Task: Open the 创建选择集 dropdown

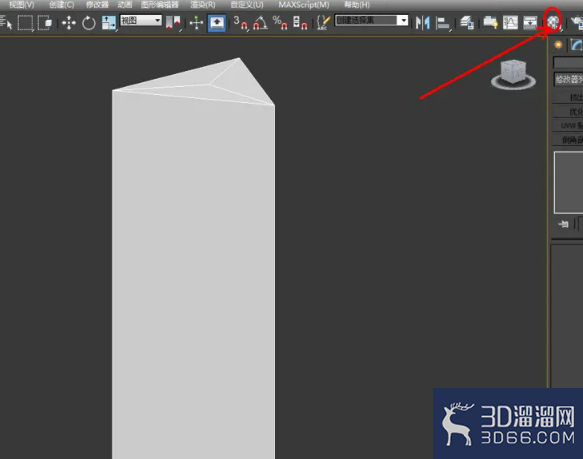Action: coord(371,20)
